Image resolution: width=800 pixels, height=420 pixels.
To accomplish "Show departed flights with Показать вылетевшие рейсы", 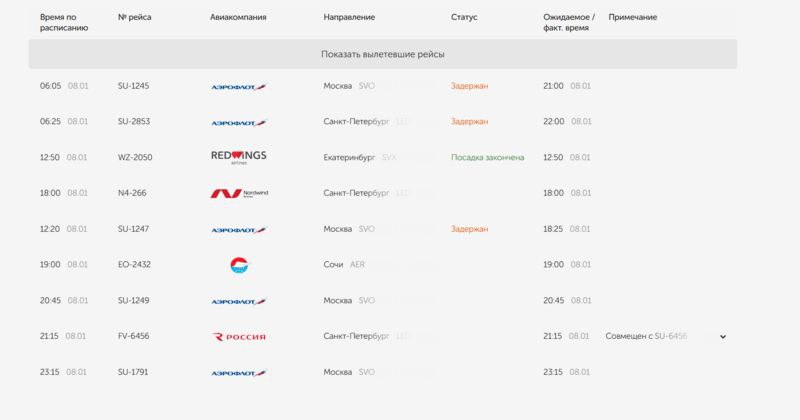I will pyautogui.click(x=383, y=53).
